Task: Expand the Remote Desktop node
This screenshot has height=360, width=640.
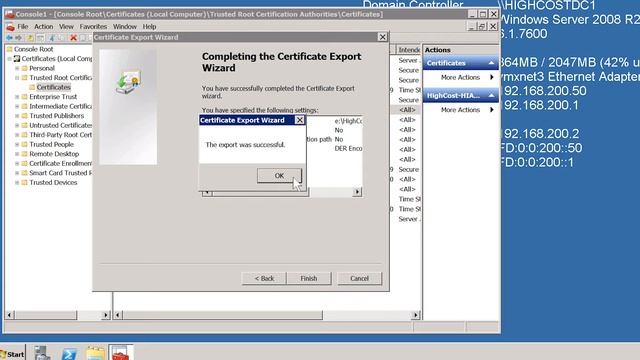Action: (x=17, y=154)
